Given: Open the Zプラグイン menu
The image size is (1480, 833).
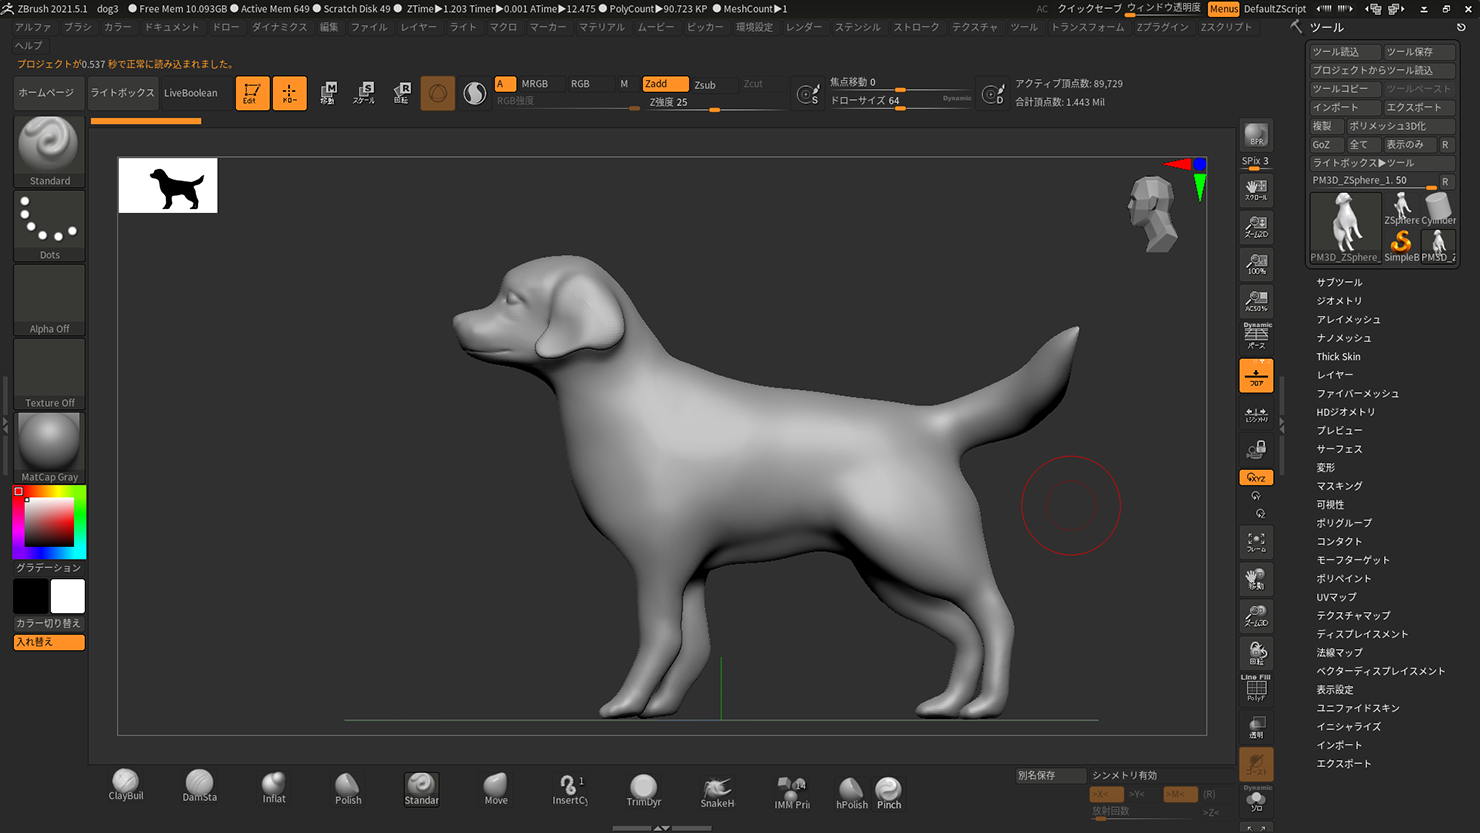Looking at the screenshot, I should pos(1162,27).
